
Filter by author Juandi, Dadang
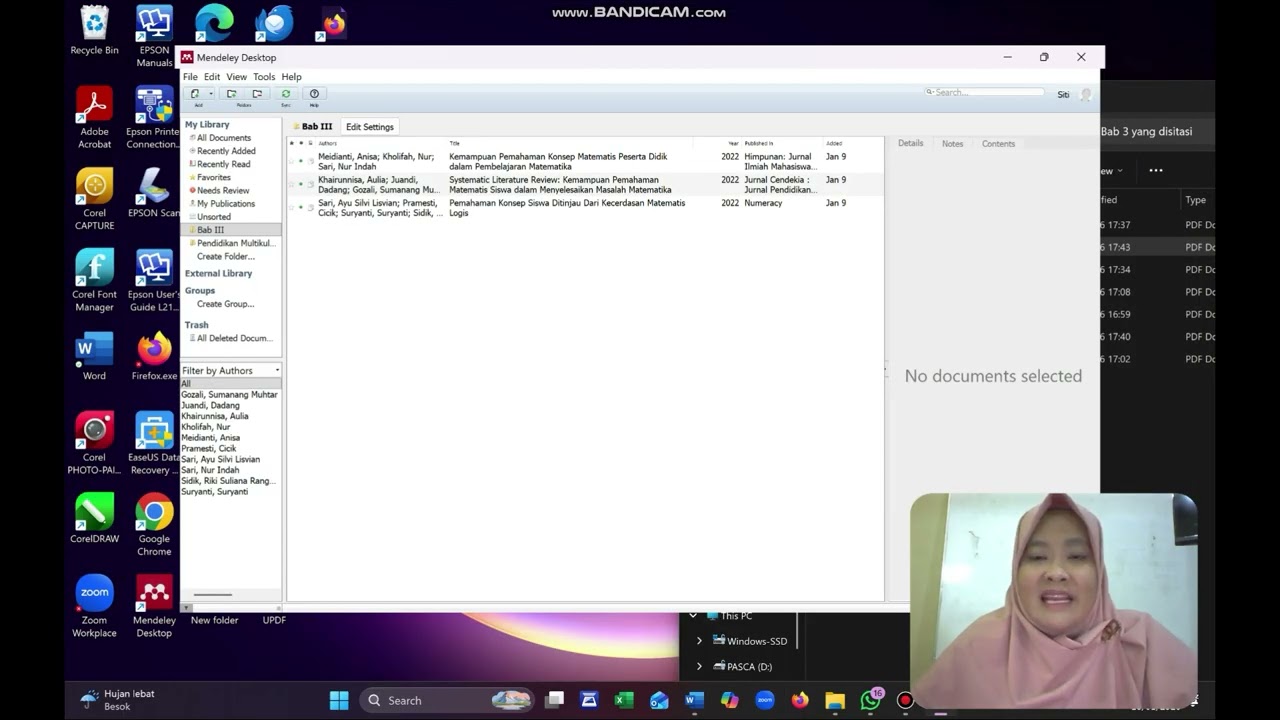click(210, 406)
